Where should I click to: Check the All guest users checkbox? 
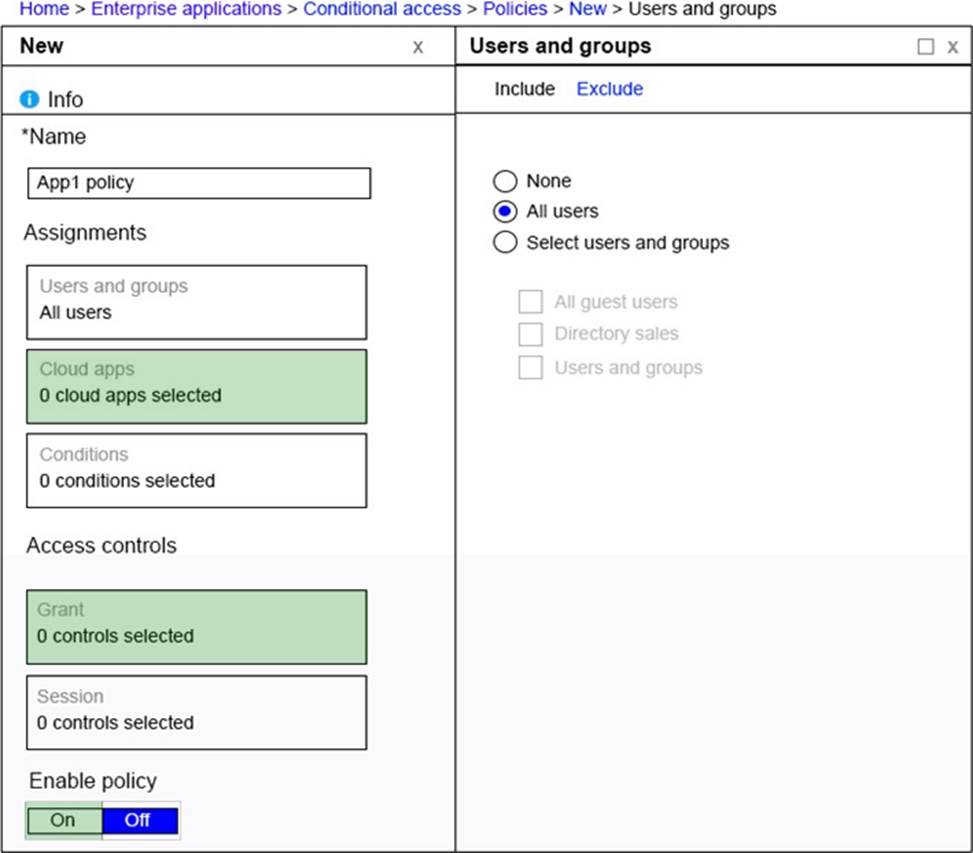click(530, 302)
